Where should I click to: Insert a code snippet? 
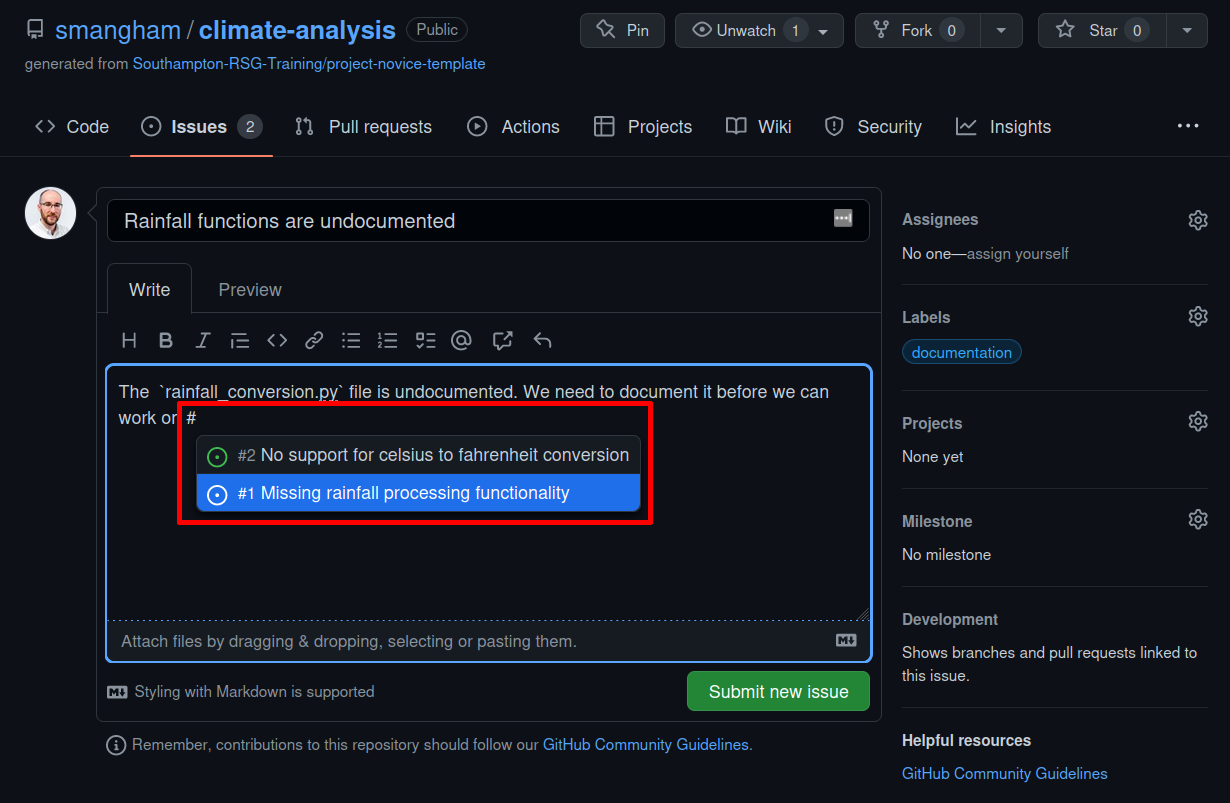(277, 340)
